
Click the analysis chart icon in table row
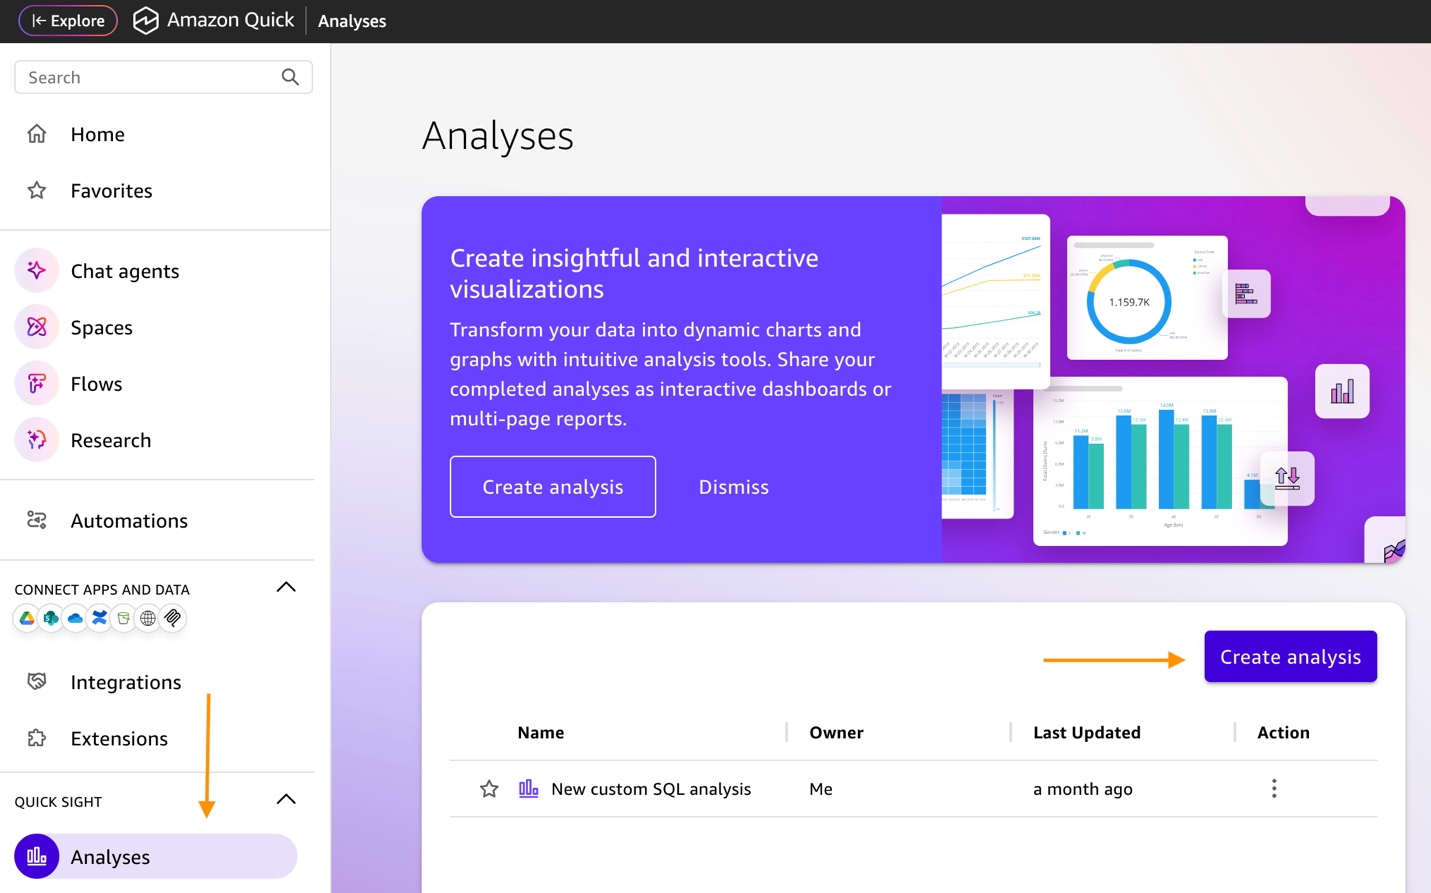pyautogui.click(x=528, y=789)
